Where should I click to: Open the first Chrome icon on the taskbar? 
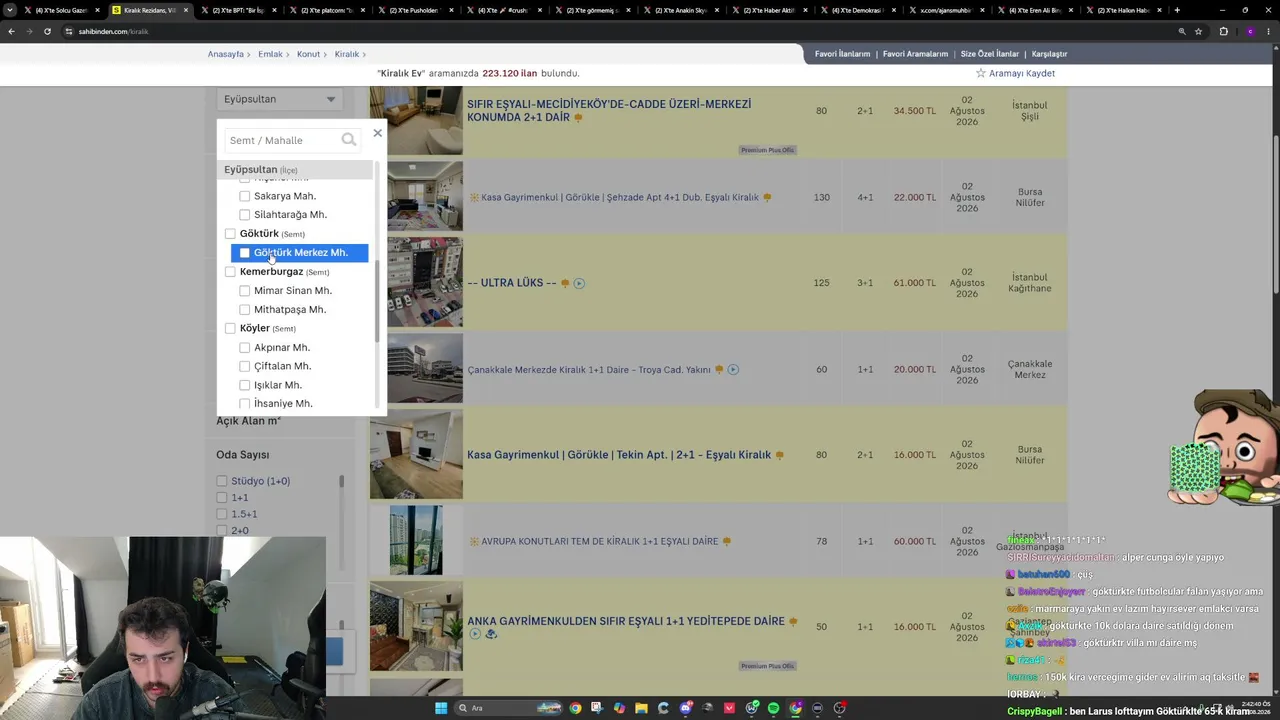pos(575,708)
